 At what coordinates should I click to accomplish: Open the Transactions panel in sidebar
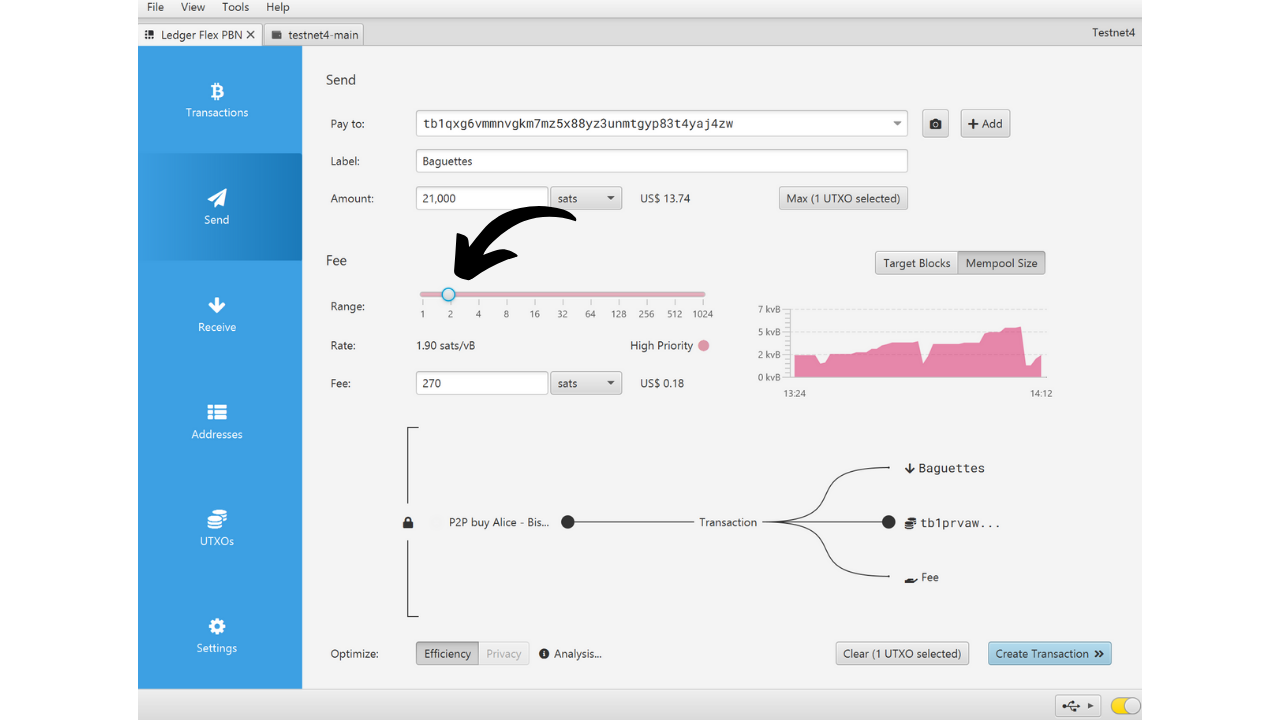pos(217,100)
